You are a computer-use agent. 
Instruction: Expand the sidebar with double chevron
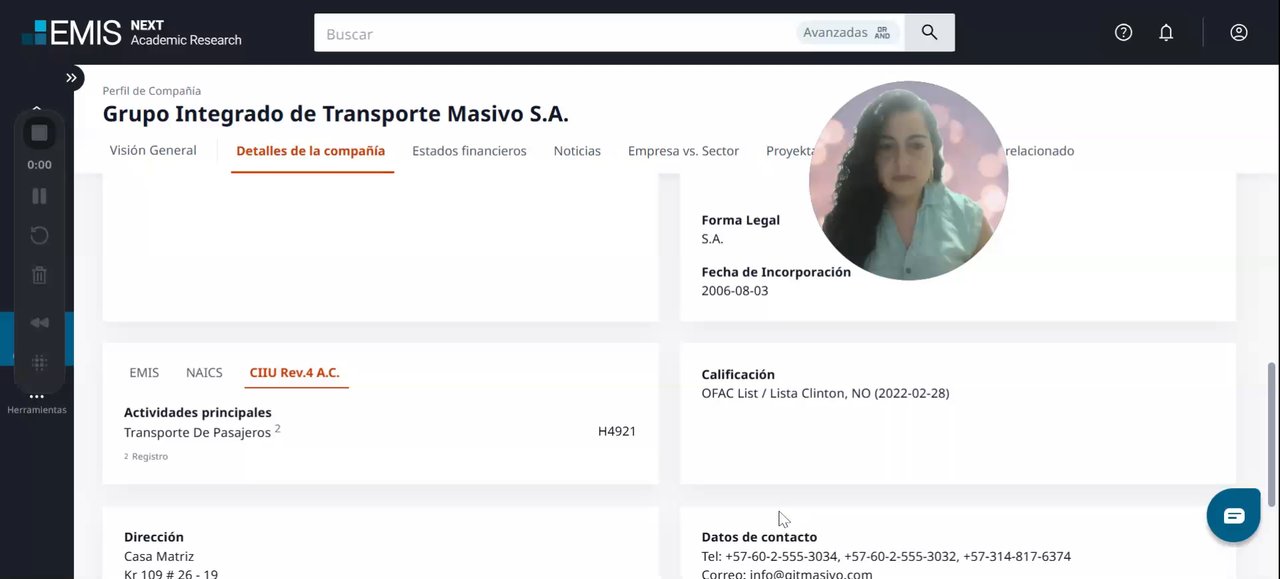click(72, 78)
